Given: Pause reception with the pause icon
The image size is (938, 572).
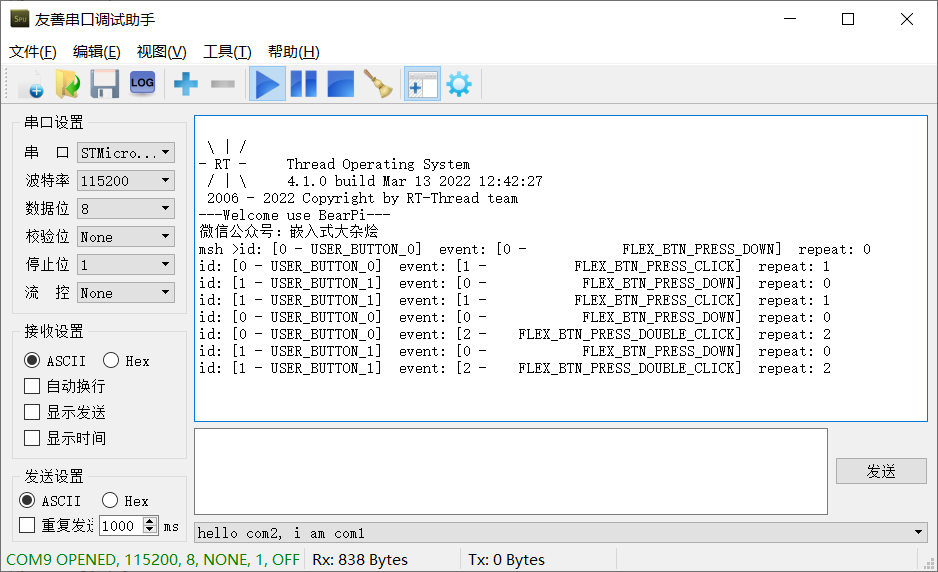Looking at the screenshot, I should pyautogui.click(x=304, y=84).
